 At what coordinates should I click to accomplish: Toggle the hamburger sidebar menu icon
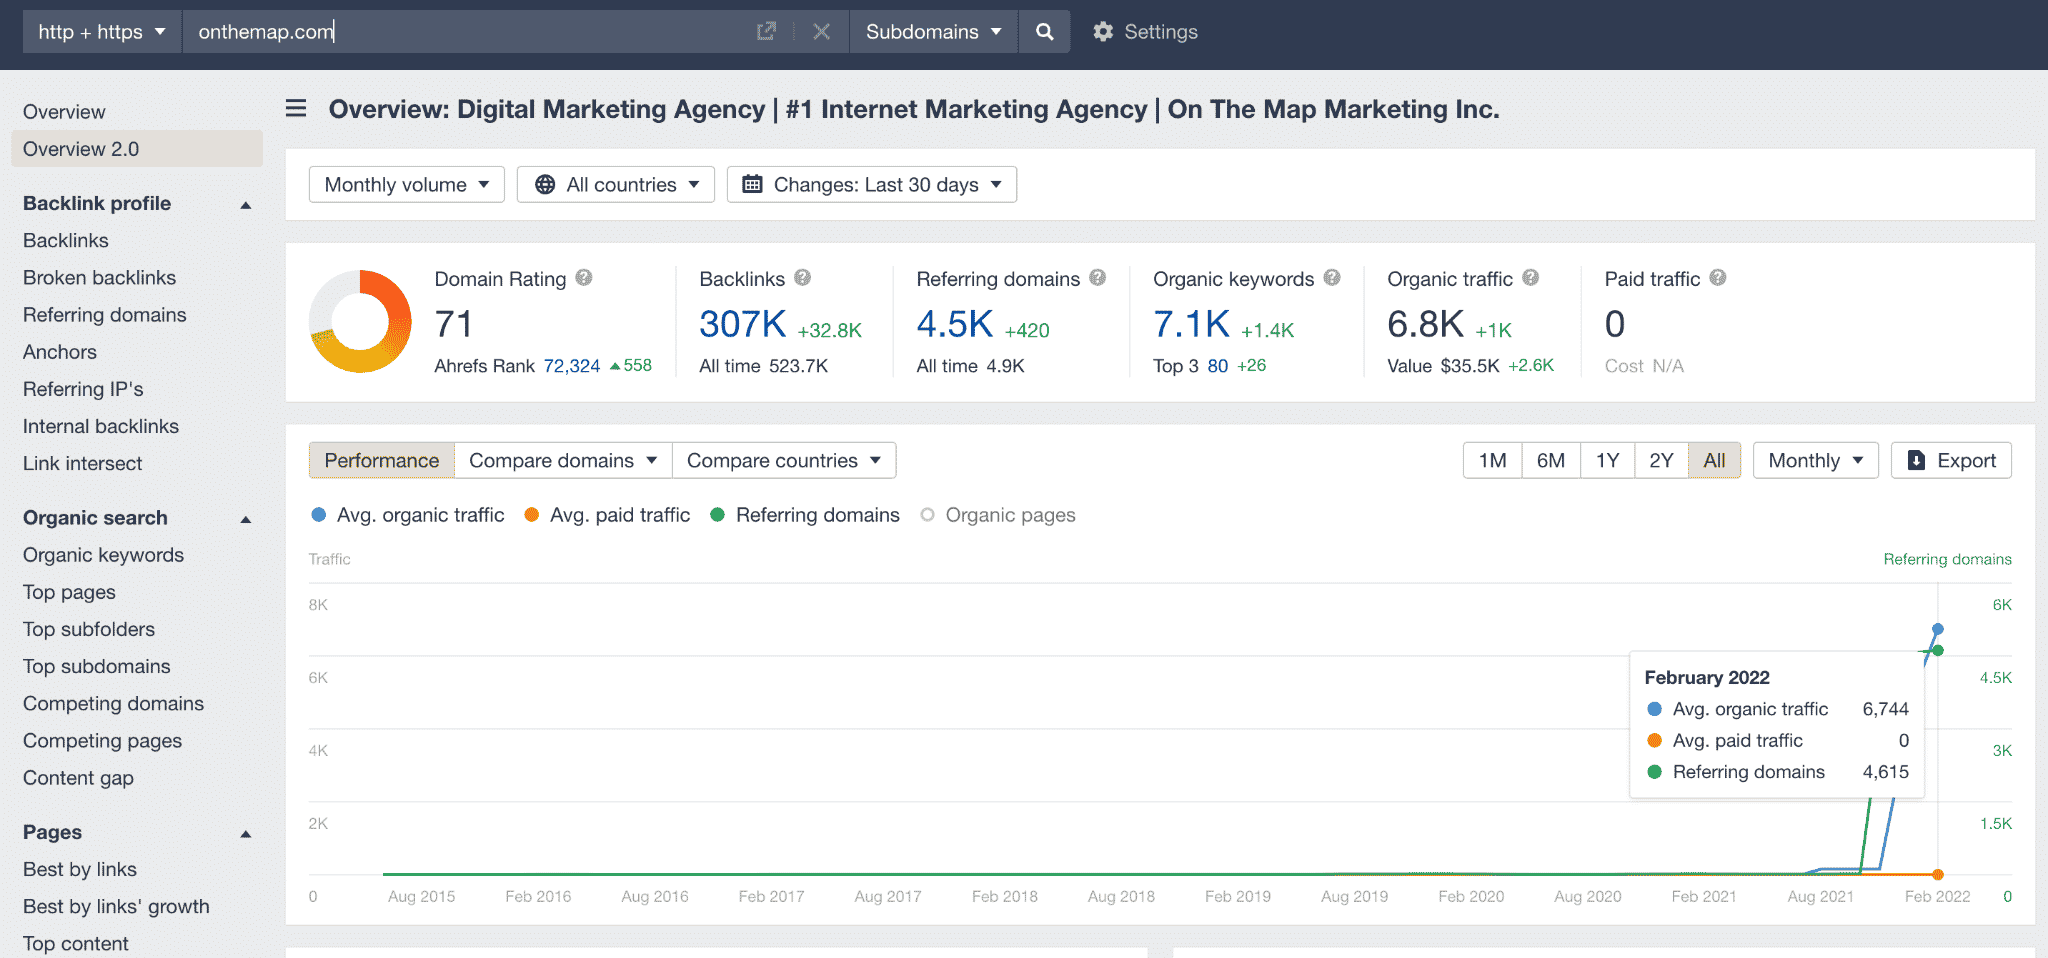pos(296,108)
